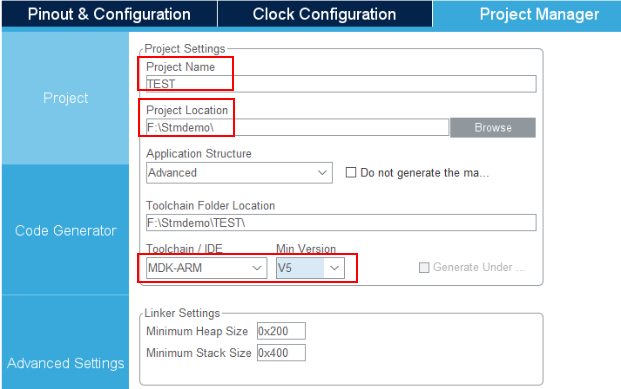
Task: Toggle the Do not generate the main checkbox
Action: pos(351,172)
